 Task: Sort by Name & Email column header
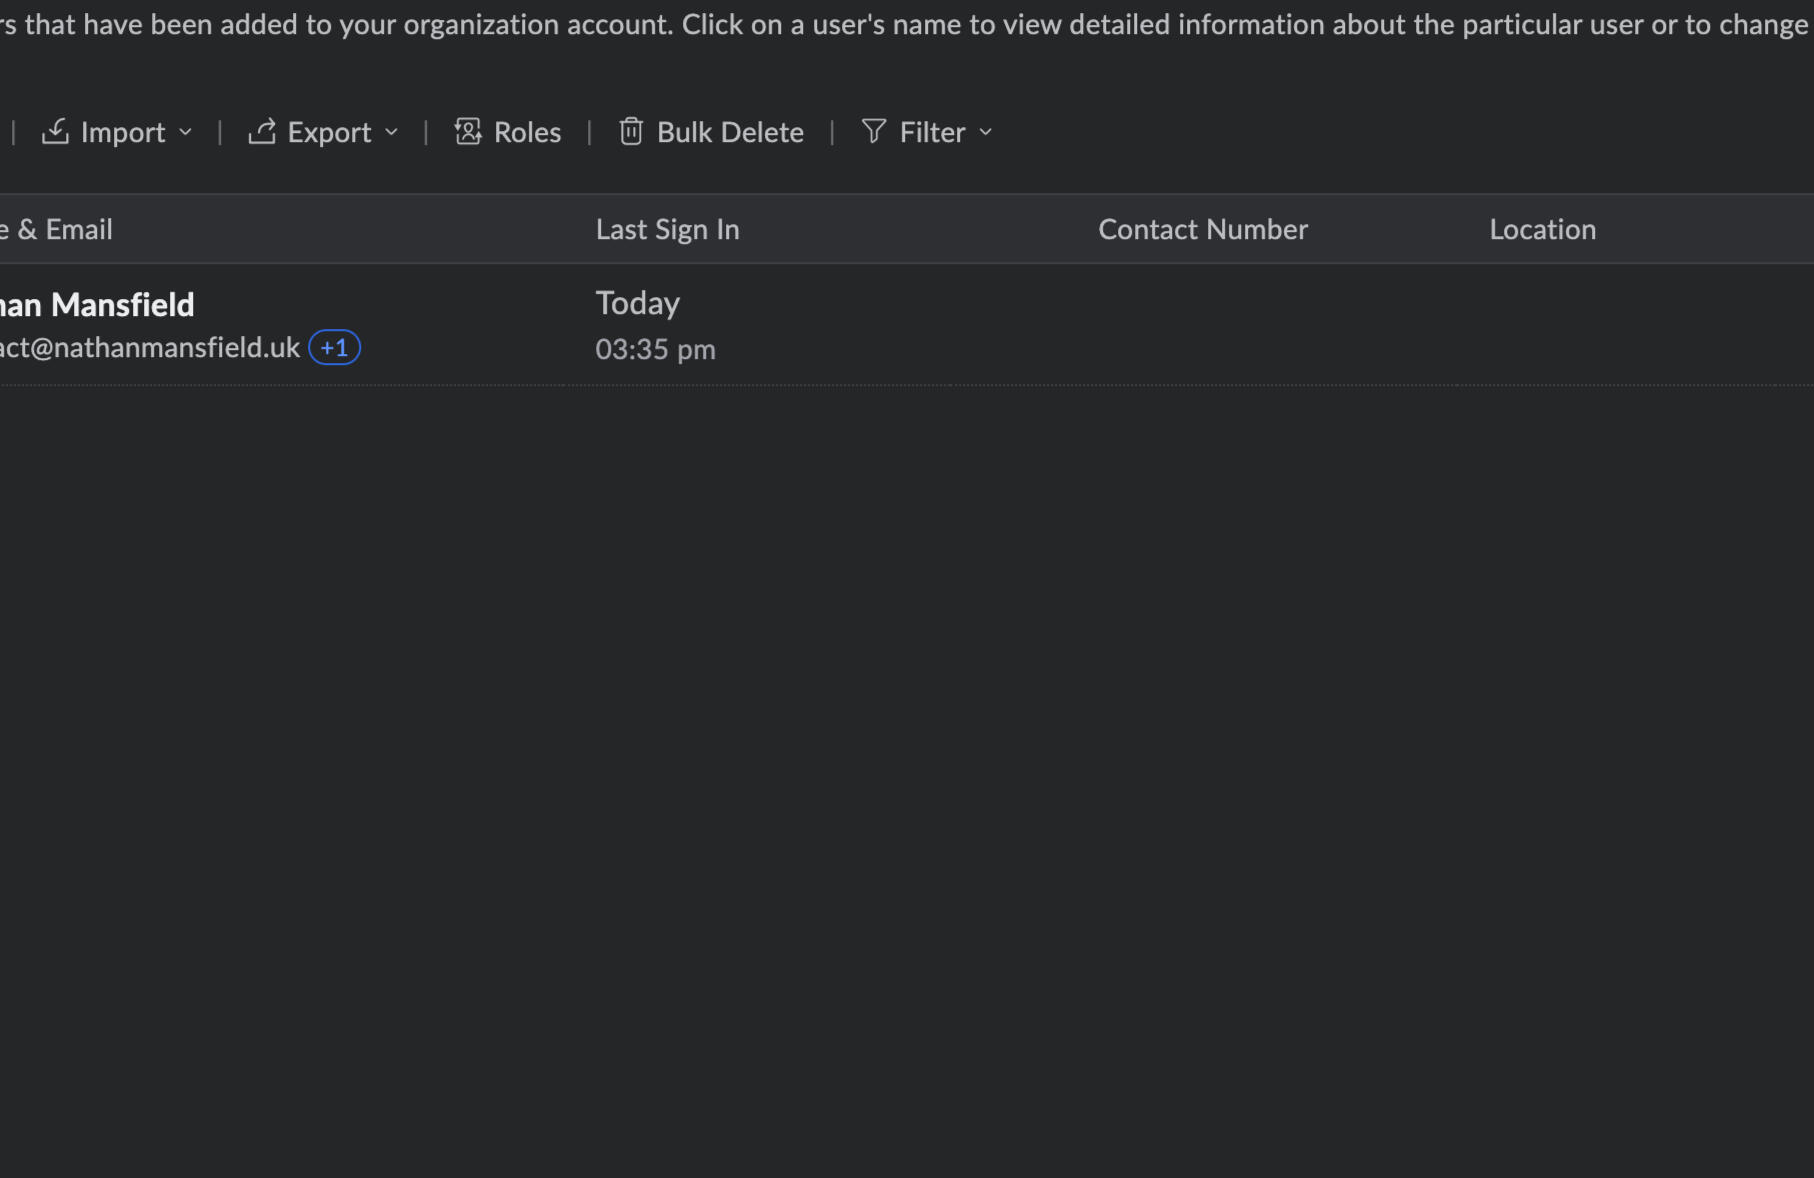point(58,229)
